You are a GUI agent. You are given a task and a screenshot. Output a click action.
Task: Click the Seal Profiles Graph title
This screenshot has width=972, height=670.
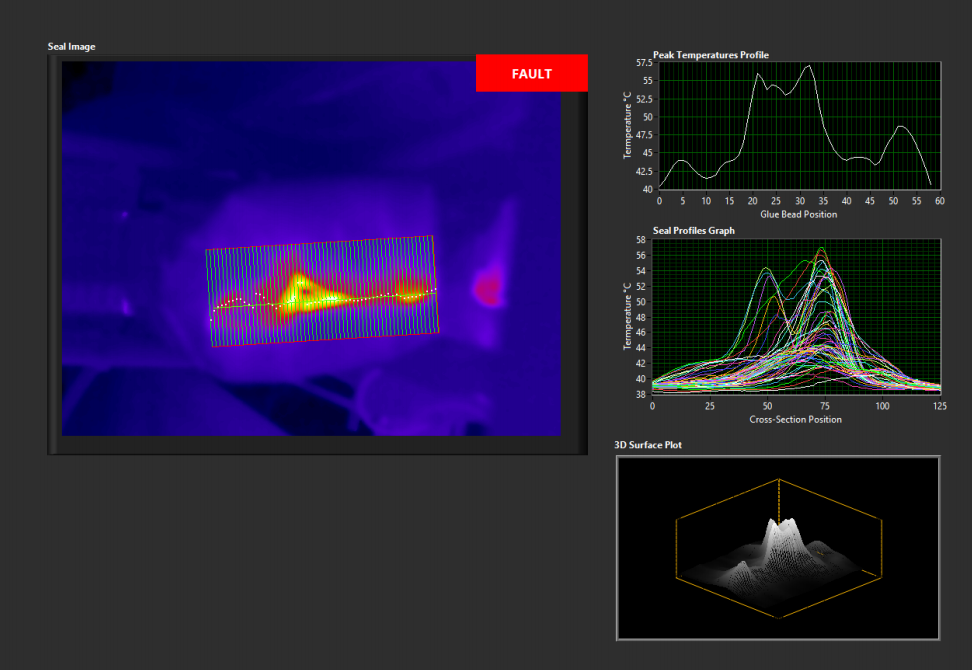coord(693,231)
